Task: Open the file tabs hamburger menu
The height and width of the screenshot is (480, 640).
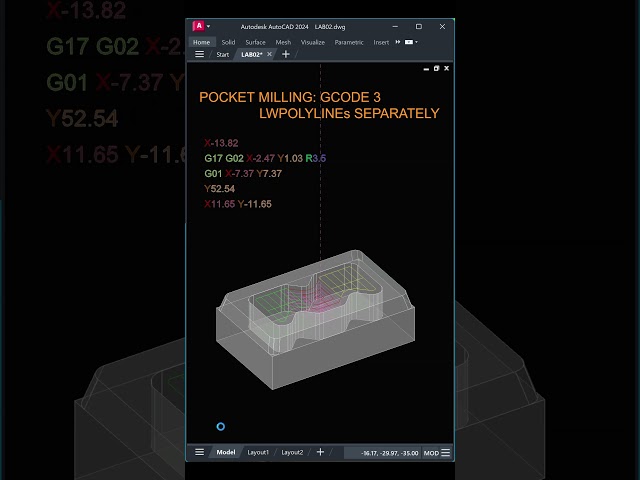Action: pyautogui.click(x=199, y=54)
